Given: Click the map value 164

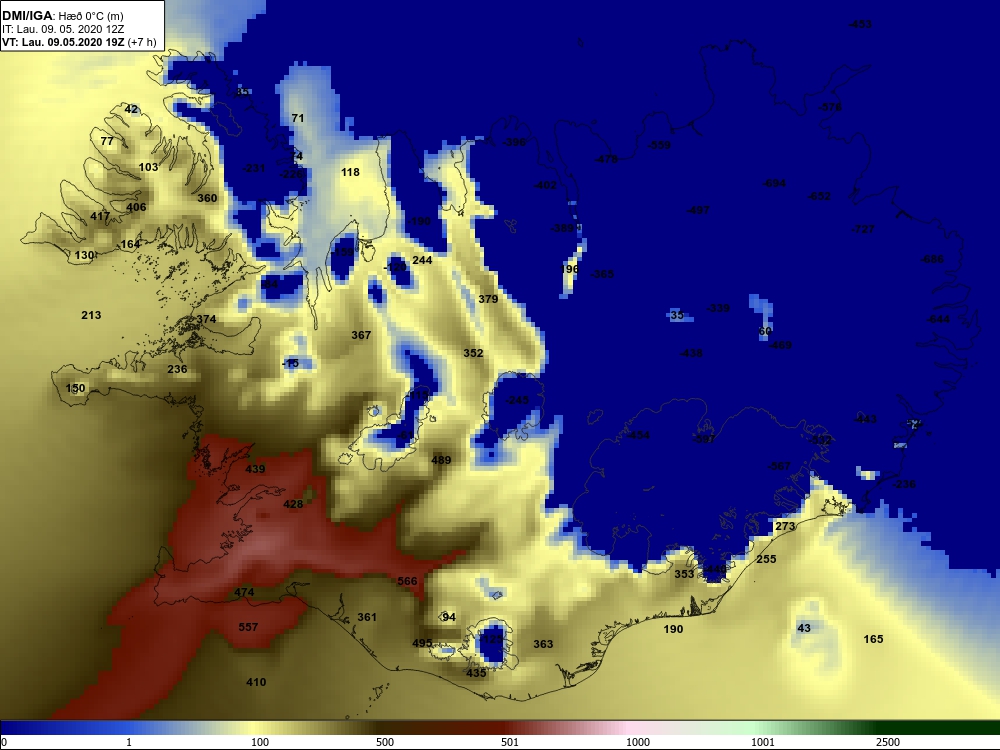Looking at the screenshot, I should pyautogui.click(x=130, y=244).
